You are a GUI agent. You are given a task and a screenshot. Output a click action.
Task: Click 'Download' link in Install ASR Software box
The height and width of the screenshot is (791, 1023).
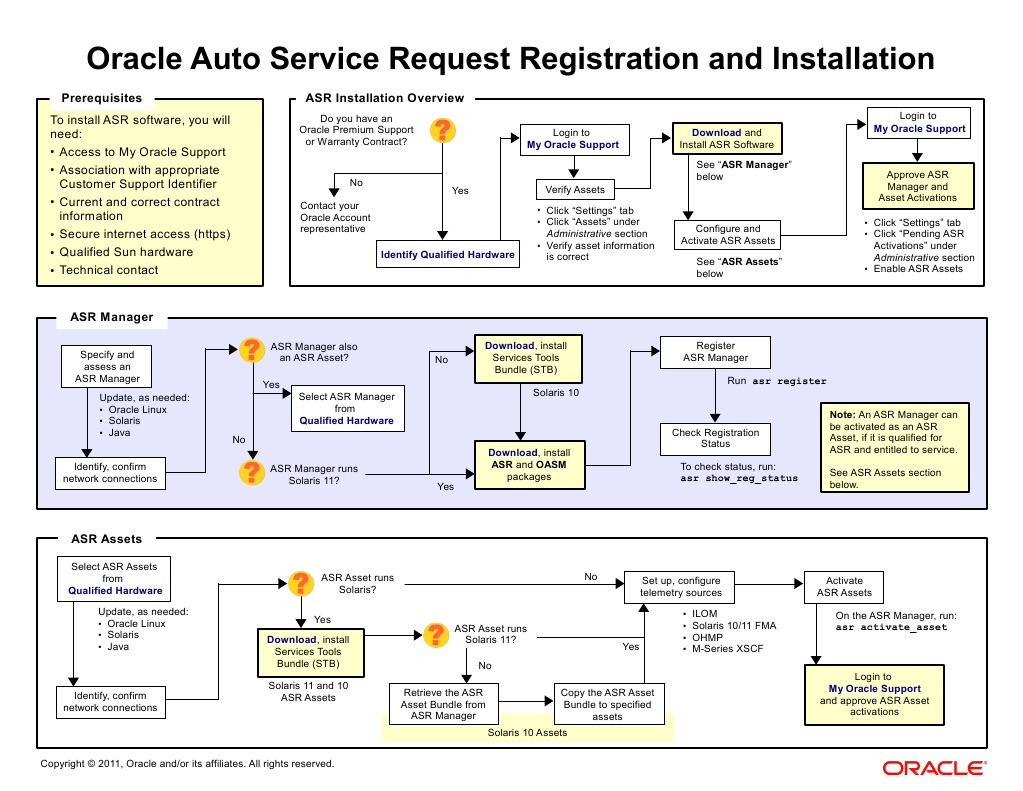click(x=716, y=132)
